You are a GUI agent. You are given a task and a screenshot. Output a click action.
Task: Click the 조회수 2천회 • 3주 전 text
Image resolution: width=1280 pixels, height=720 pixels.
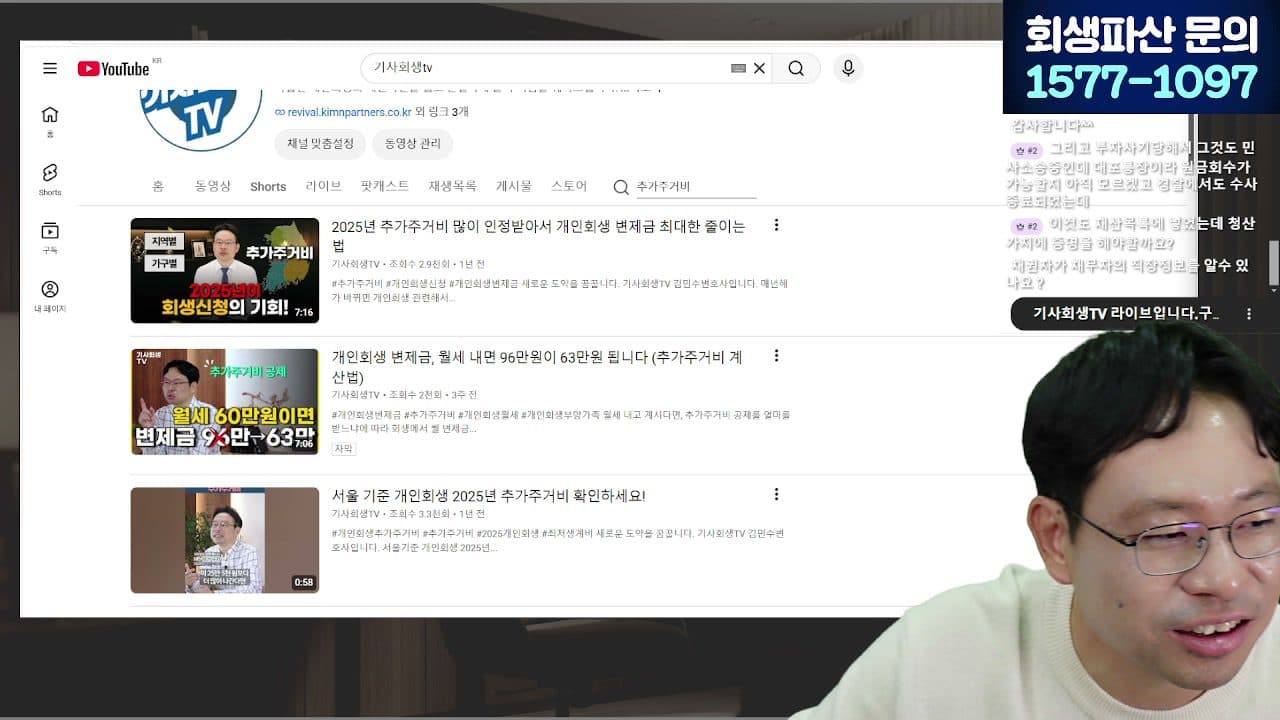pyautogui.click(x=433, y=395)
